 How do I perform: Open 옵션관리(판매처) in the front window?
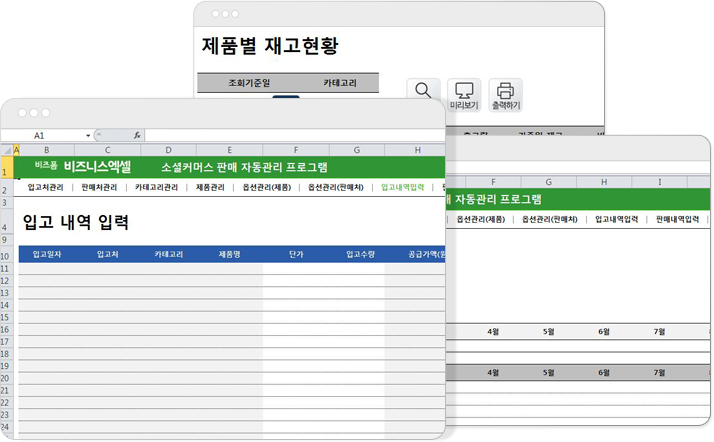(x=336, y=187)
